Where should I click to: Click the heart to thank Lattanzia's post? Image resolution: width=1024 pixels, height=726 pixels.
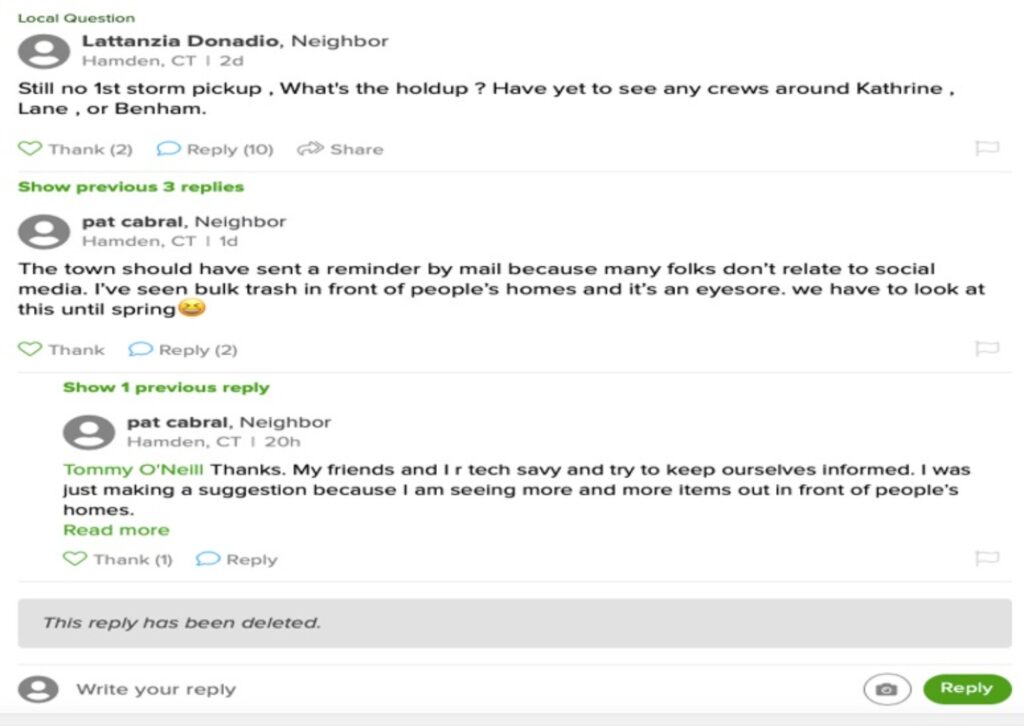tap(31, 149)
